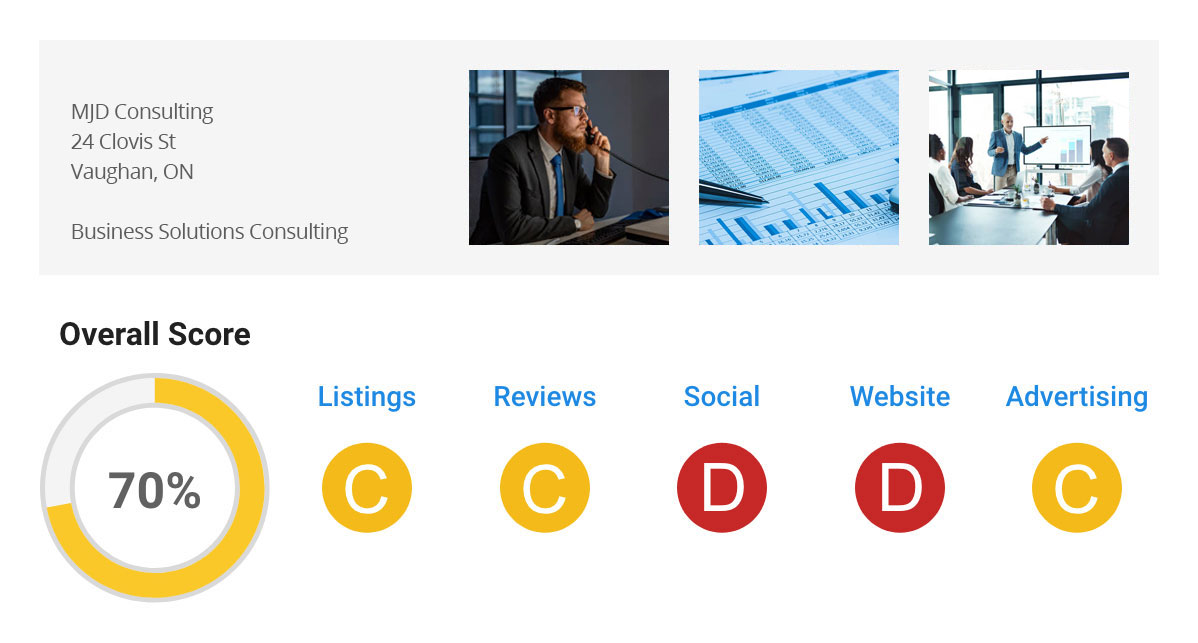Open the Advertising section link
1198x643 pixels.
point(1076,397)
